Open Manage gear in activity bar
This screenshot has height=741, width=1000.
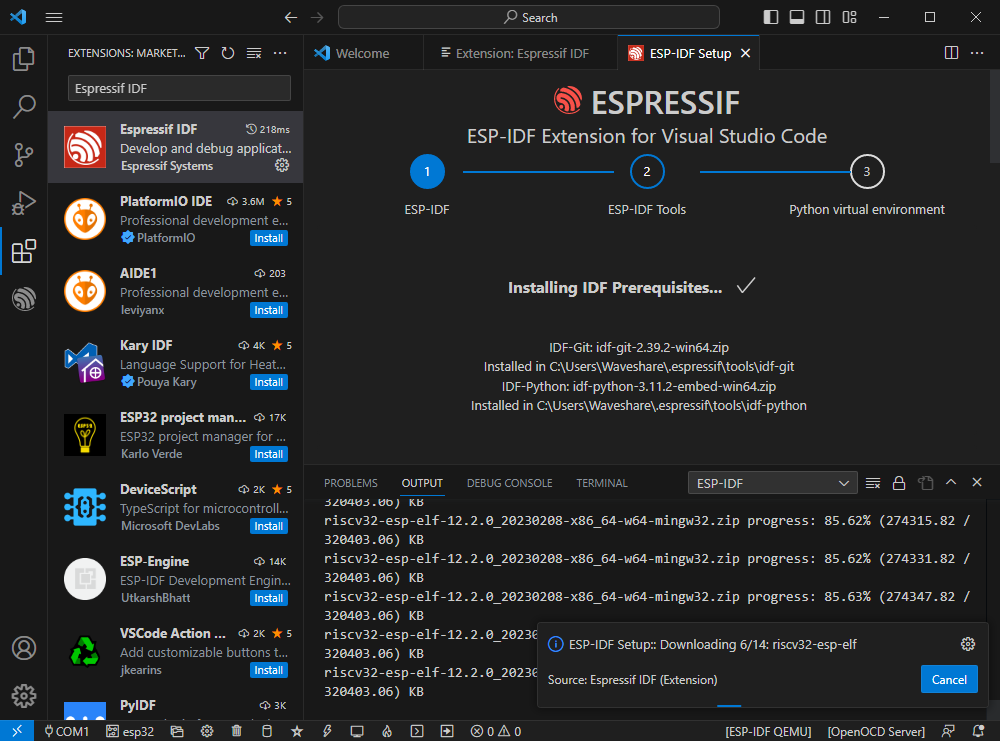click(24, 696)
